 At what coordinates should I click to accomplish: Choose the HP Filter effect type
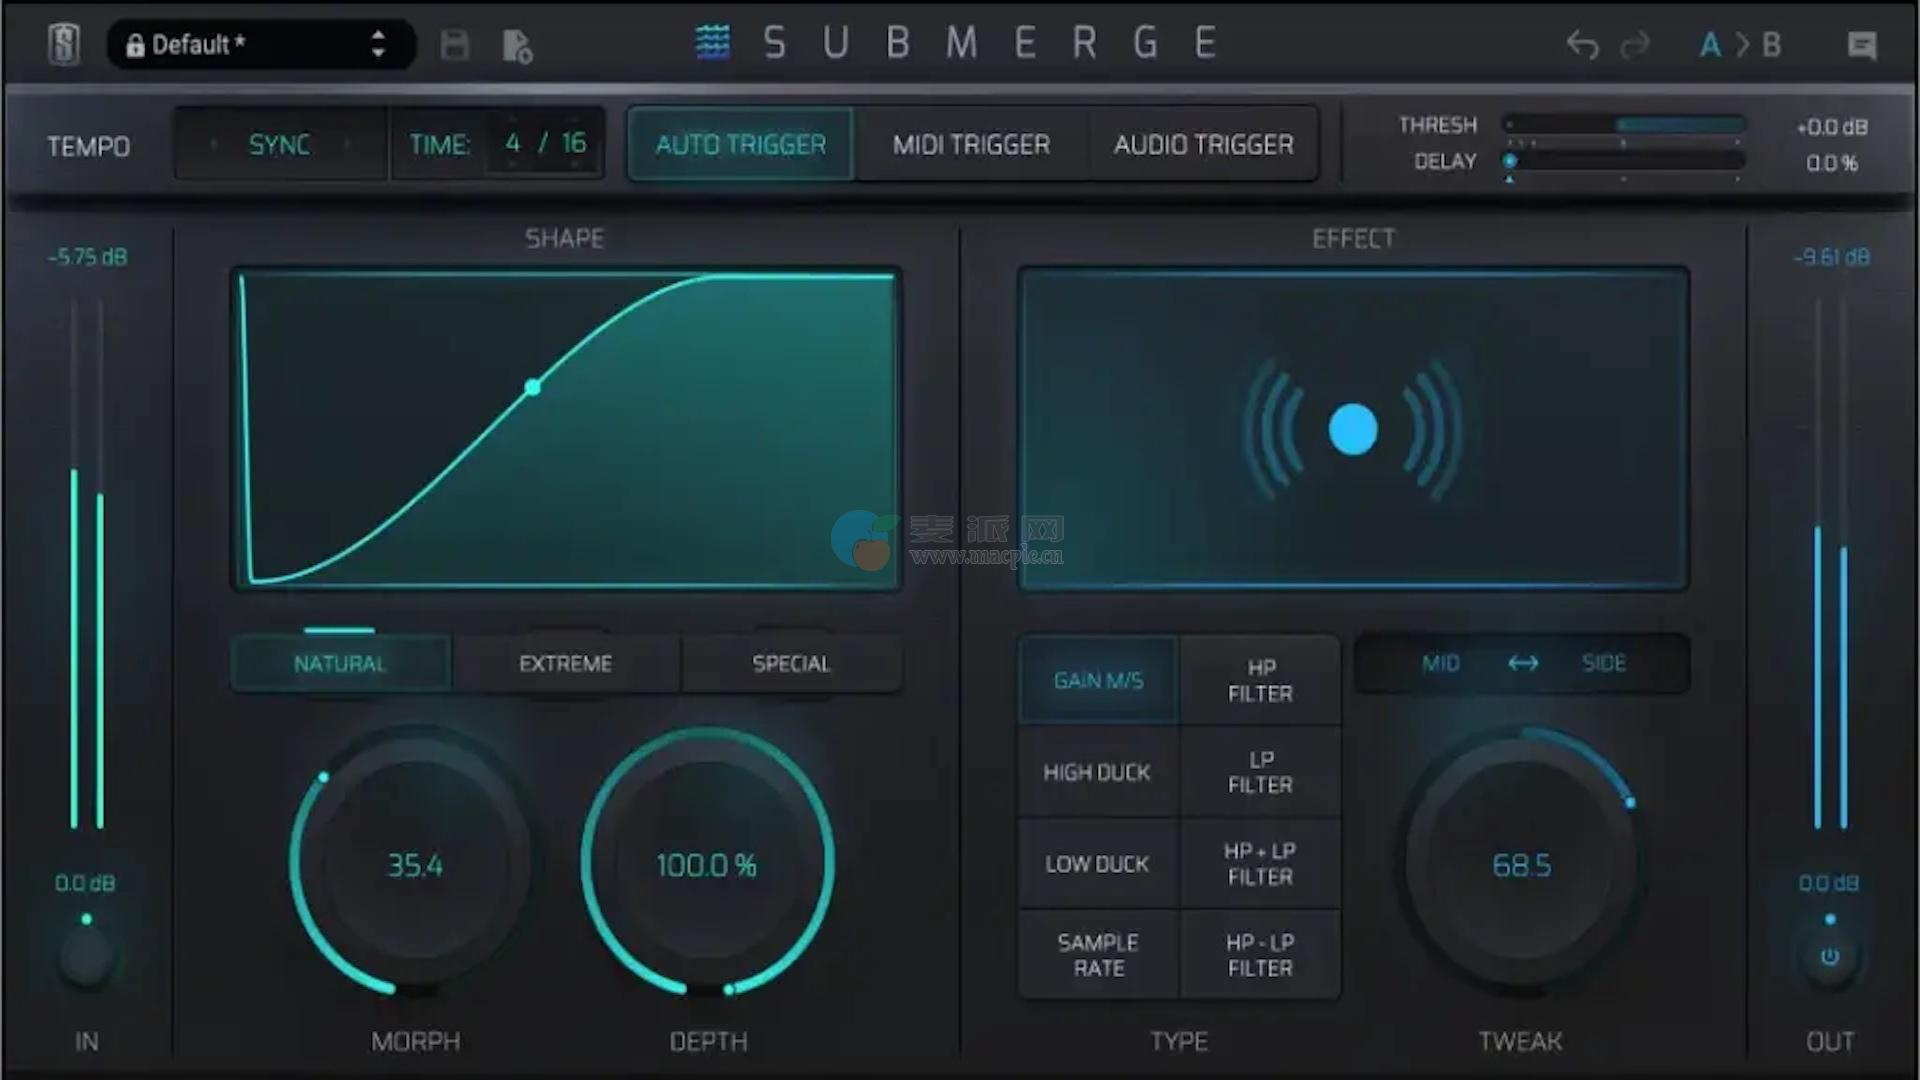pos(1260,680)
